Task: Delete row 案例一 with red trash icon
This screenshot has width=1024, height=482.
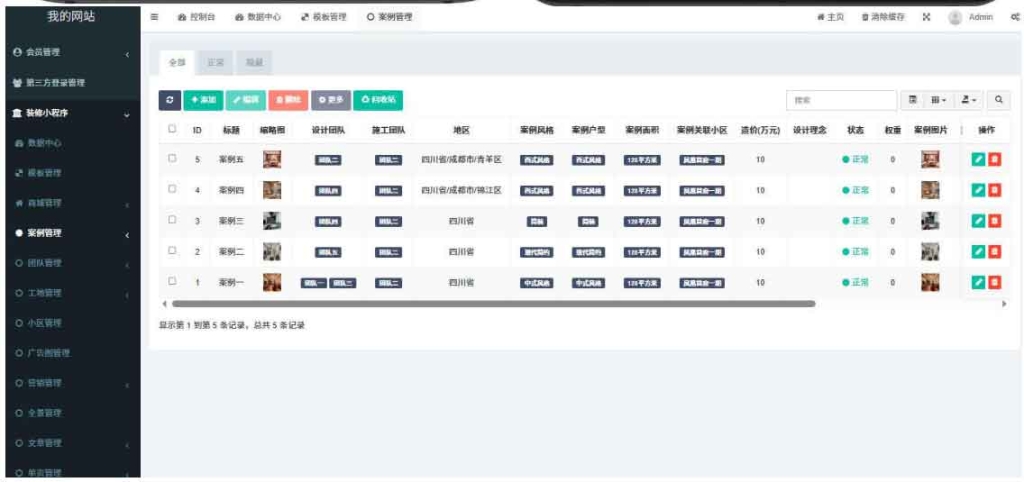Action: pyautogui.click(x=994, y=282)
